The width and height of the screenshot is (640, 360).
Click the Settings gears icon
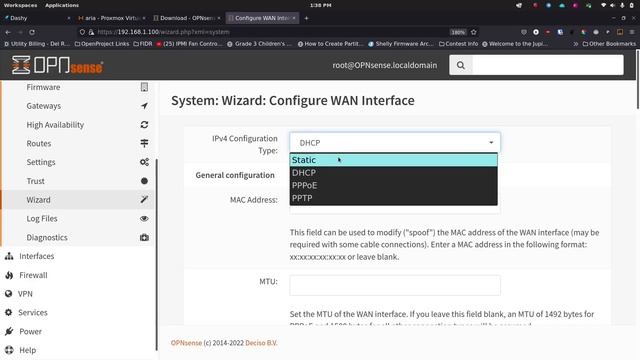[x=144, y=162]
